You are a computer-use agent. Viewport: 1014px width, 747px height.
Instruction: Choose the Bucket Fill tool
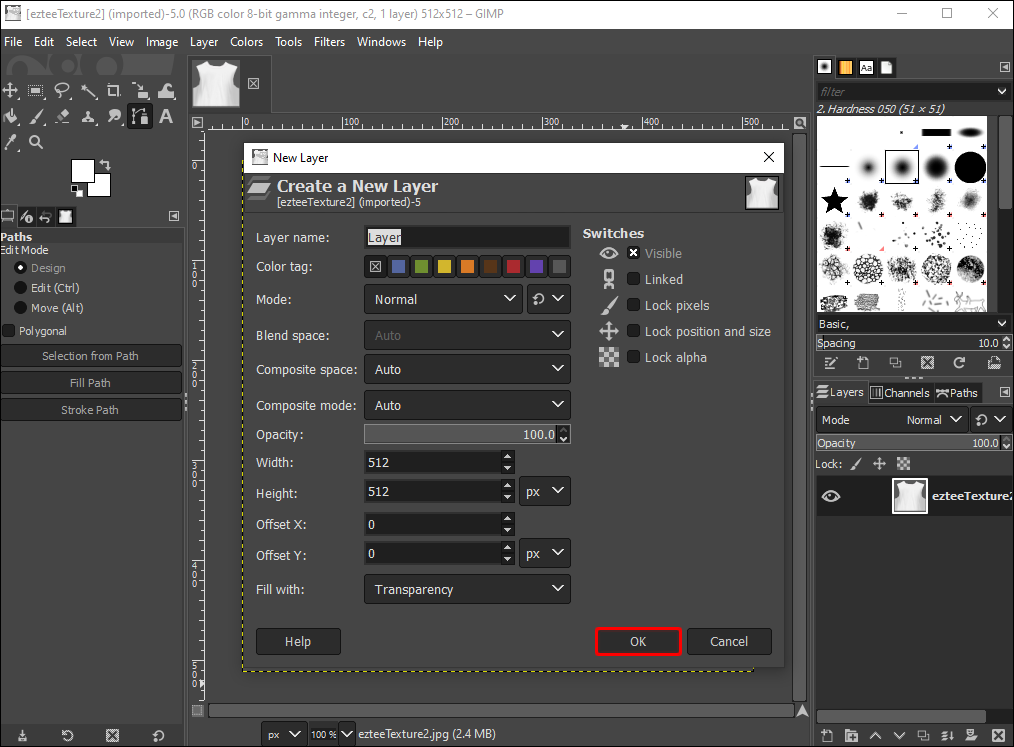[10, 117]
